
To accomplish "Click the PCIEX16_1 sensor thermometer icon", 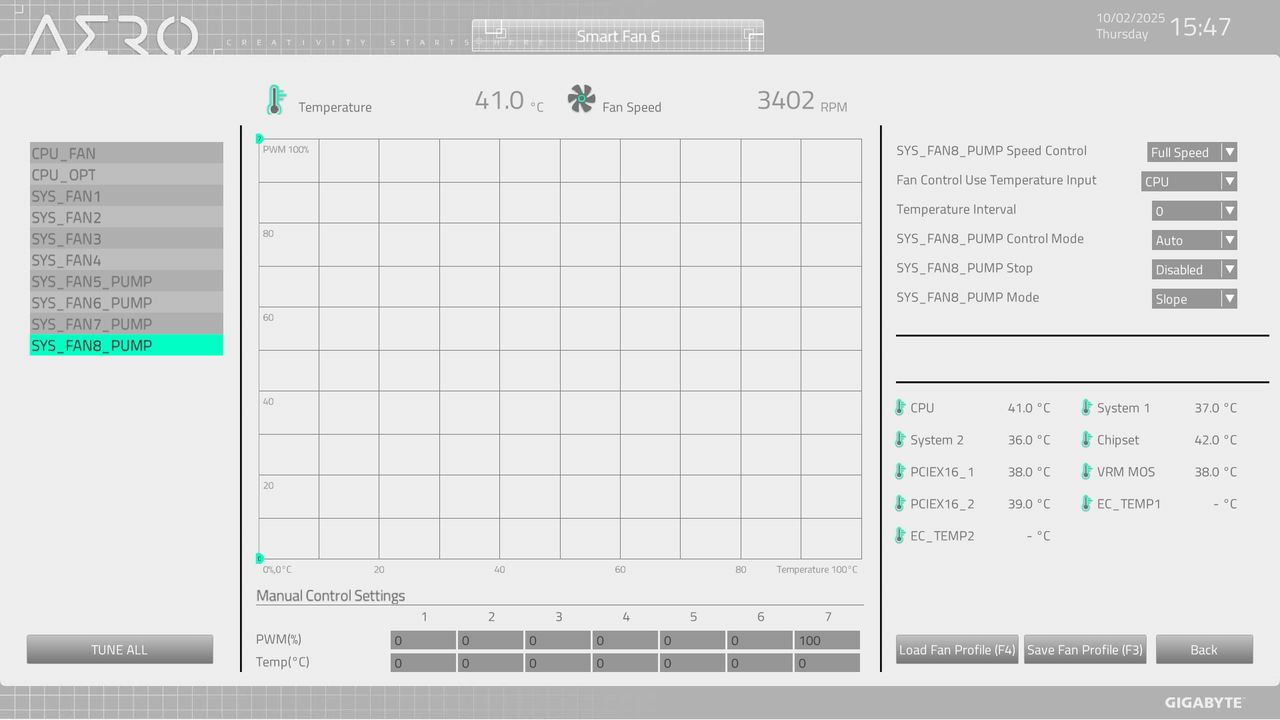I will (899, 472).
